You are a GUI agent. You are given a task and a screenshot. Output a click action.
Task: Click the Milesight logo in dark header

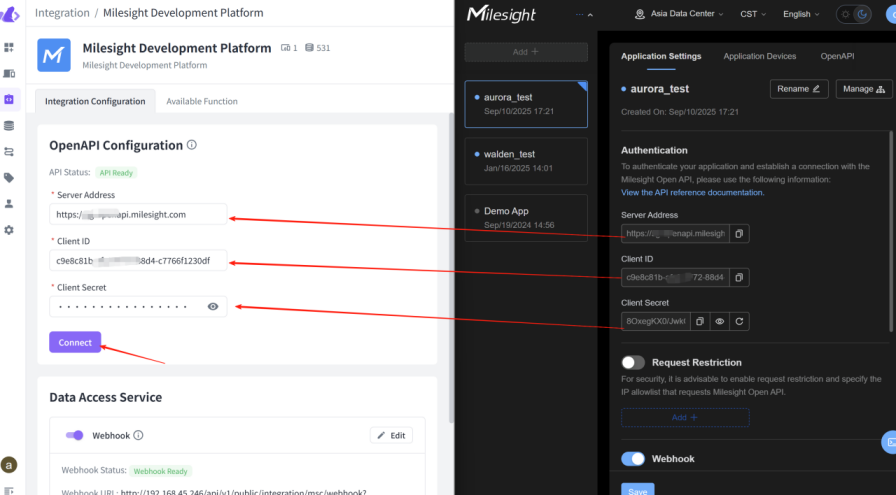click(501, 14)
